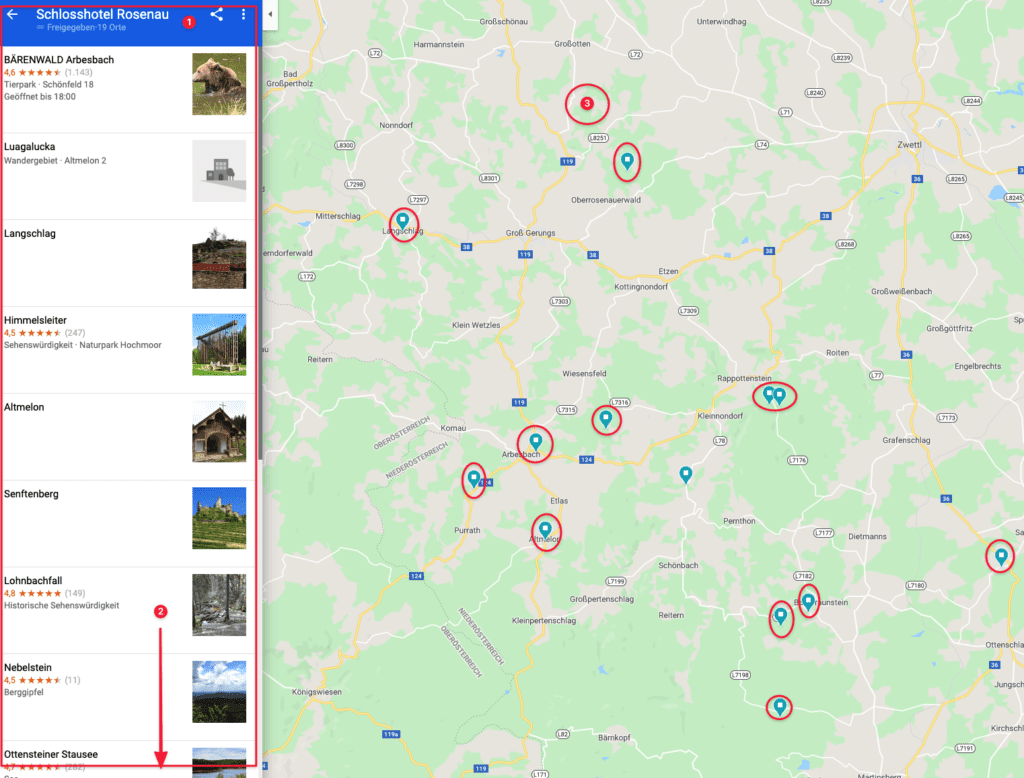
Task: Click the Altmelon chapel thumbnail
Action: point(219,431)
